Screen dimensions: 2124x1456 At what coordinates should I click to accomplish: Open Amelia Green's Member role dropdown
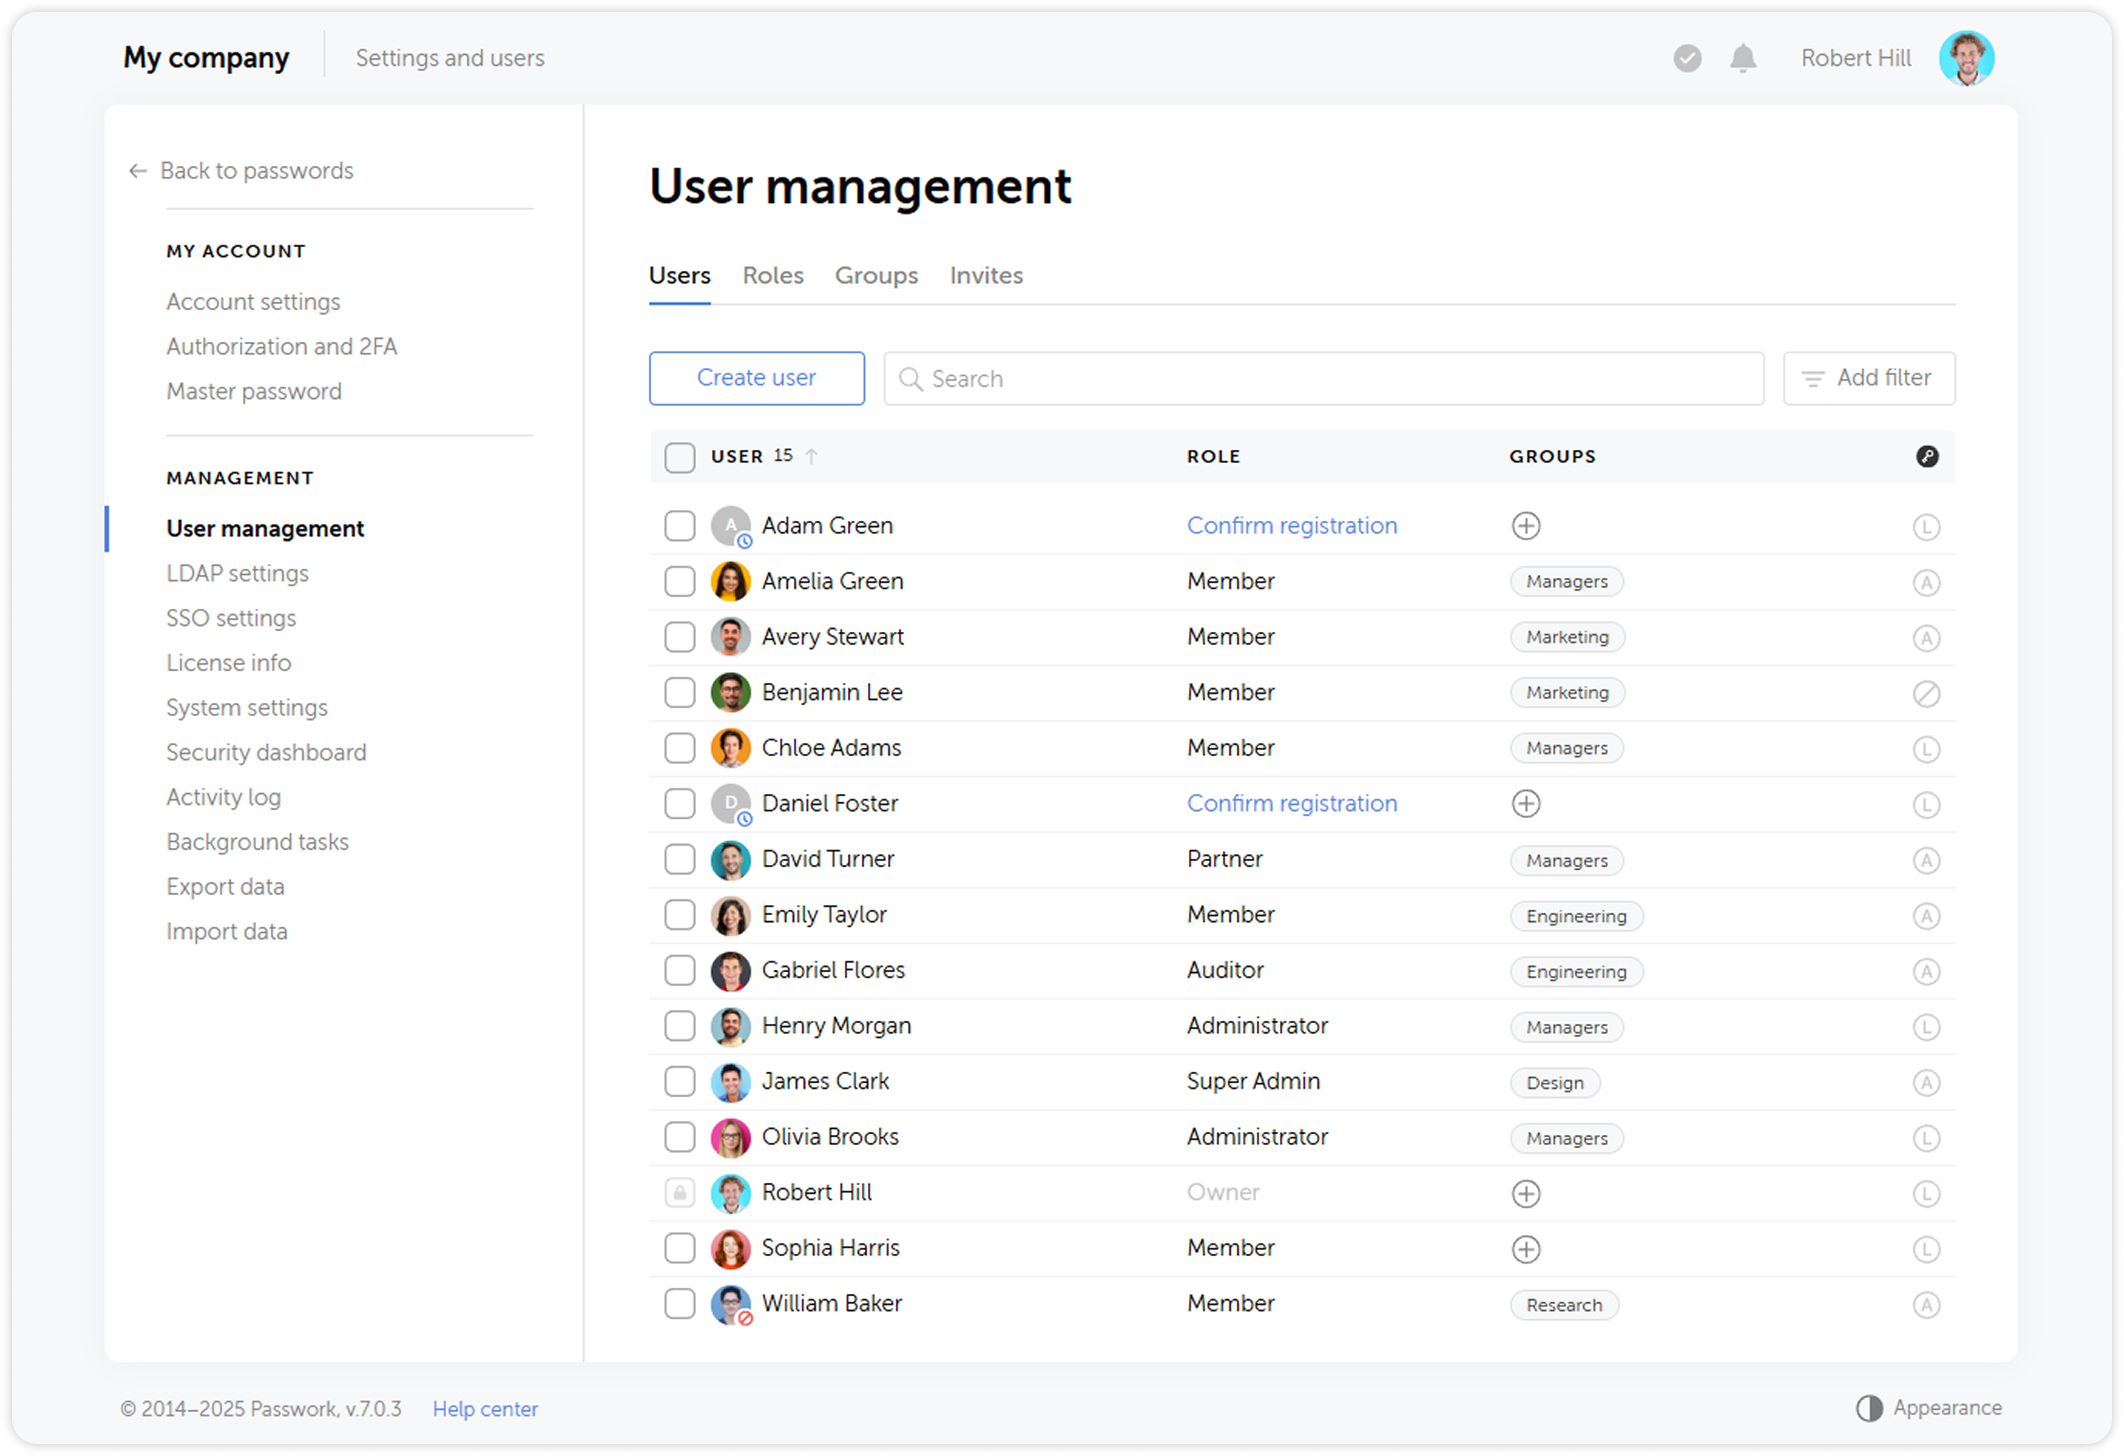pos(1230,581)
